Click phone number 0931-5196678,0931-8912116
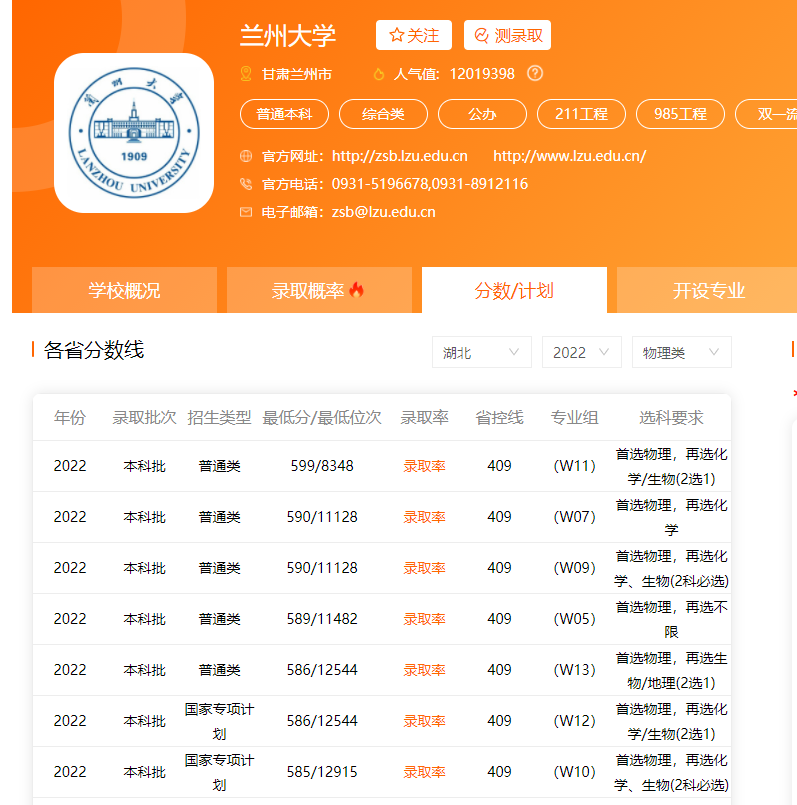Viewport: 797px width, 805px height. pos(430,184)
